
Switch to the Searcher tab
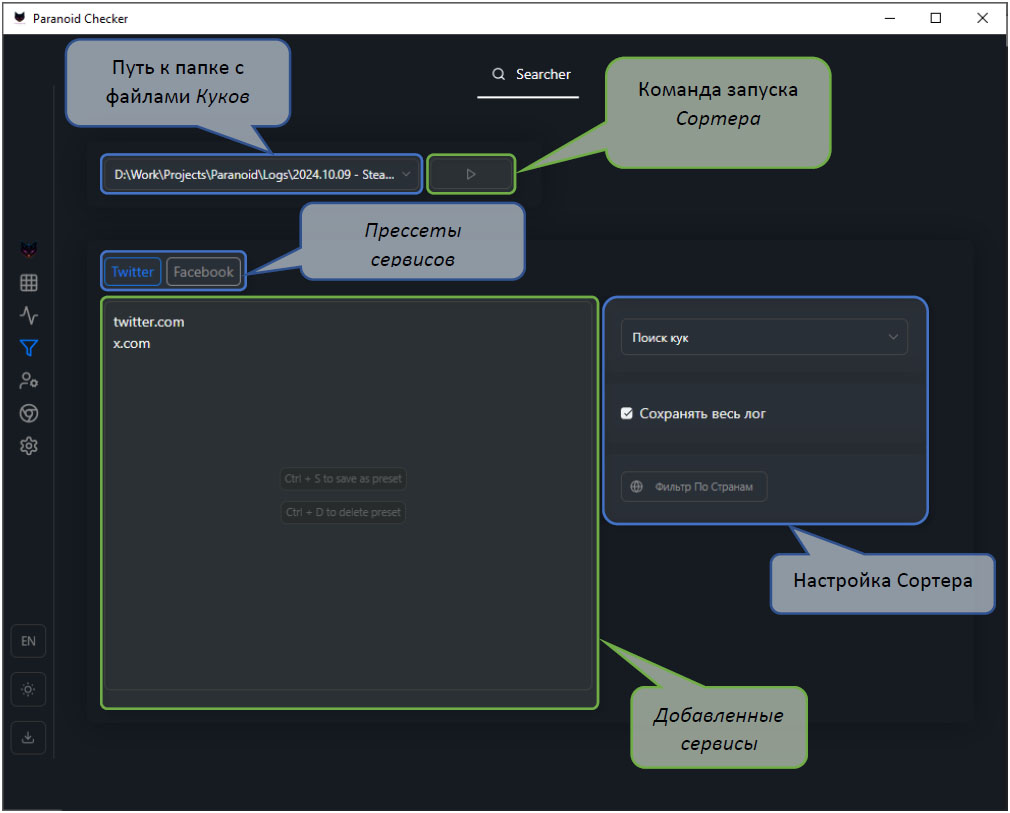coord(529,75)
